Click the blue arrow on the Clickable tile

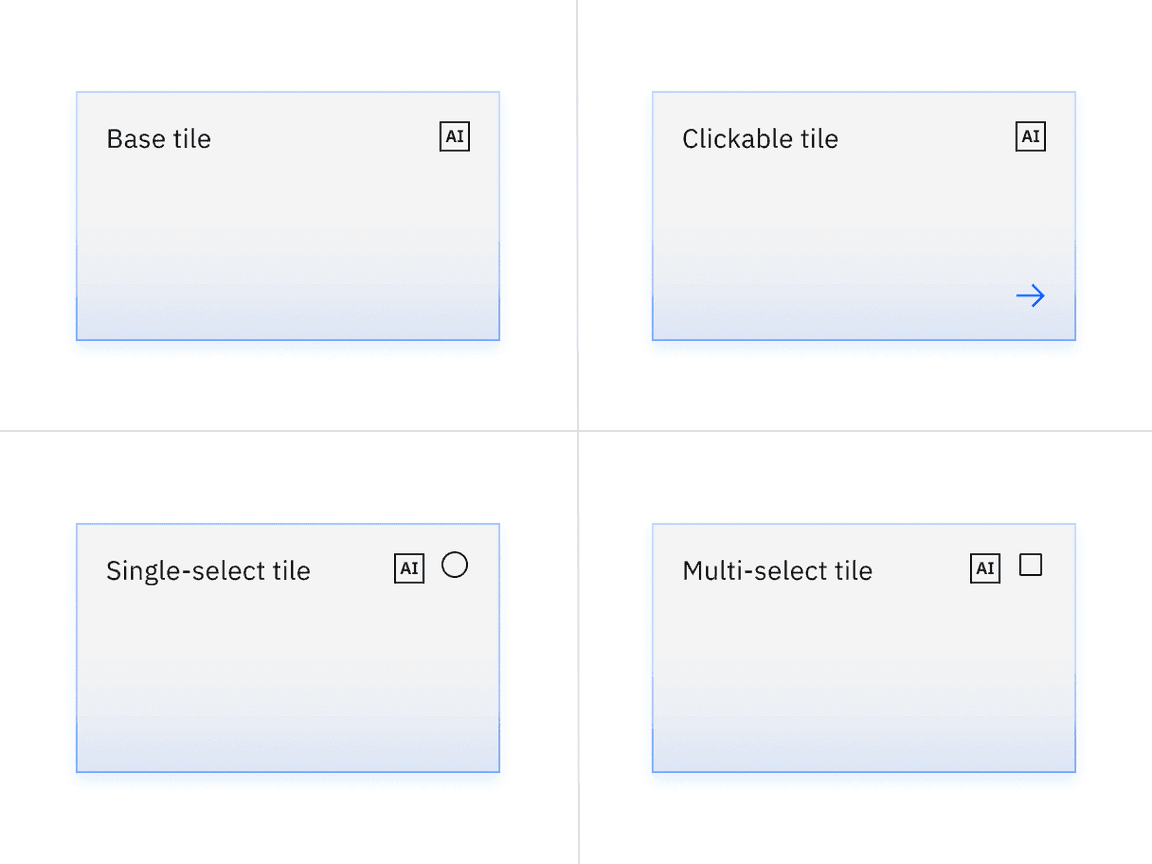1030,296
